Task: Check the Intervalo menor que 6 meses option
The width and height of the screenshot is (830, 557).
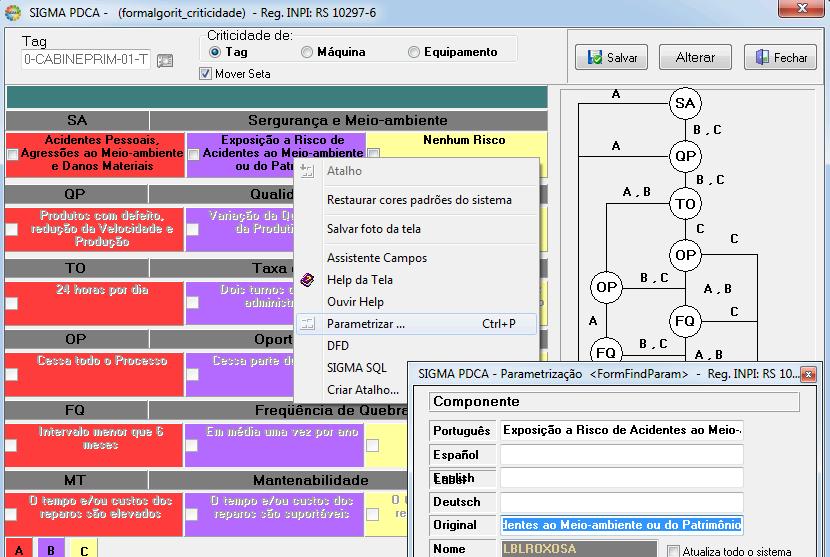Action: [12, 445]
